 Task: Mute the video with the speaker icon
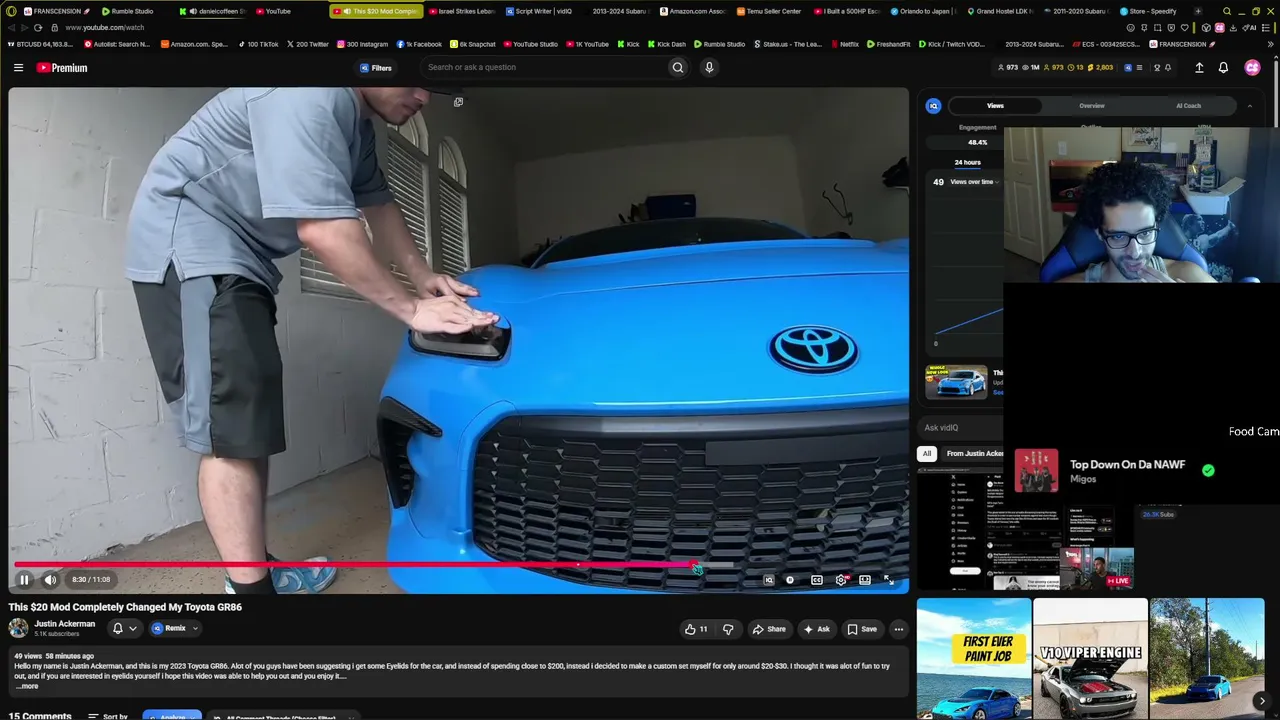point(50,580)
